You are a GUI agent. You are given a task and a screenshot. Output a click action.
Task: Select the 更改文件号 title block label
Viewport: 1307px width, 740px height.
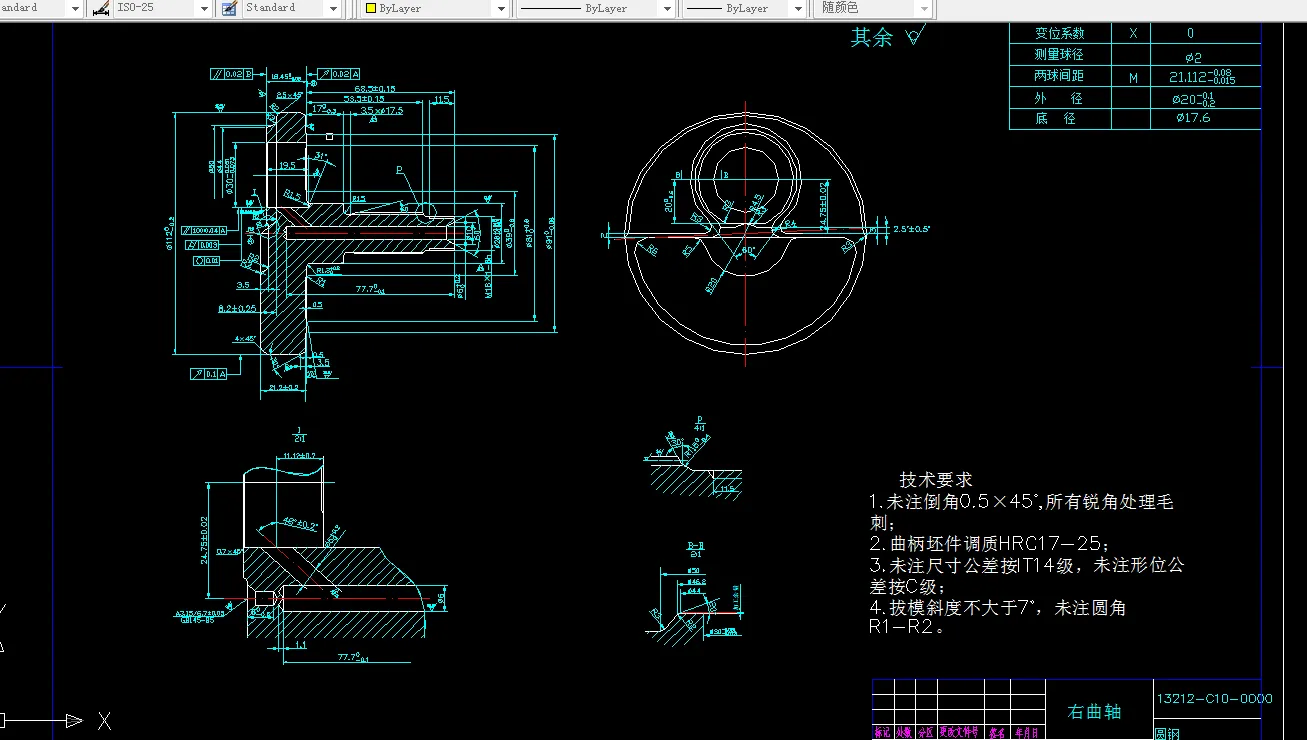[958, 732]
